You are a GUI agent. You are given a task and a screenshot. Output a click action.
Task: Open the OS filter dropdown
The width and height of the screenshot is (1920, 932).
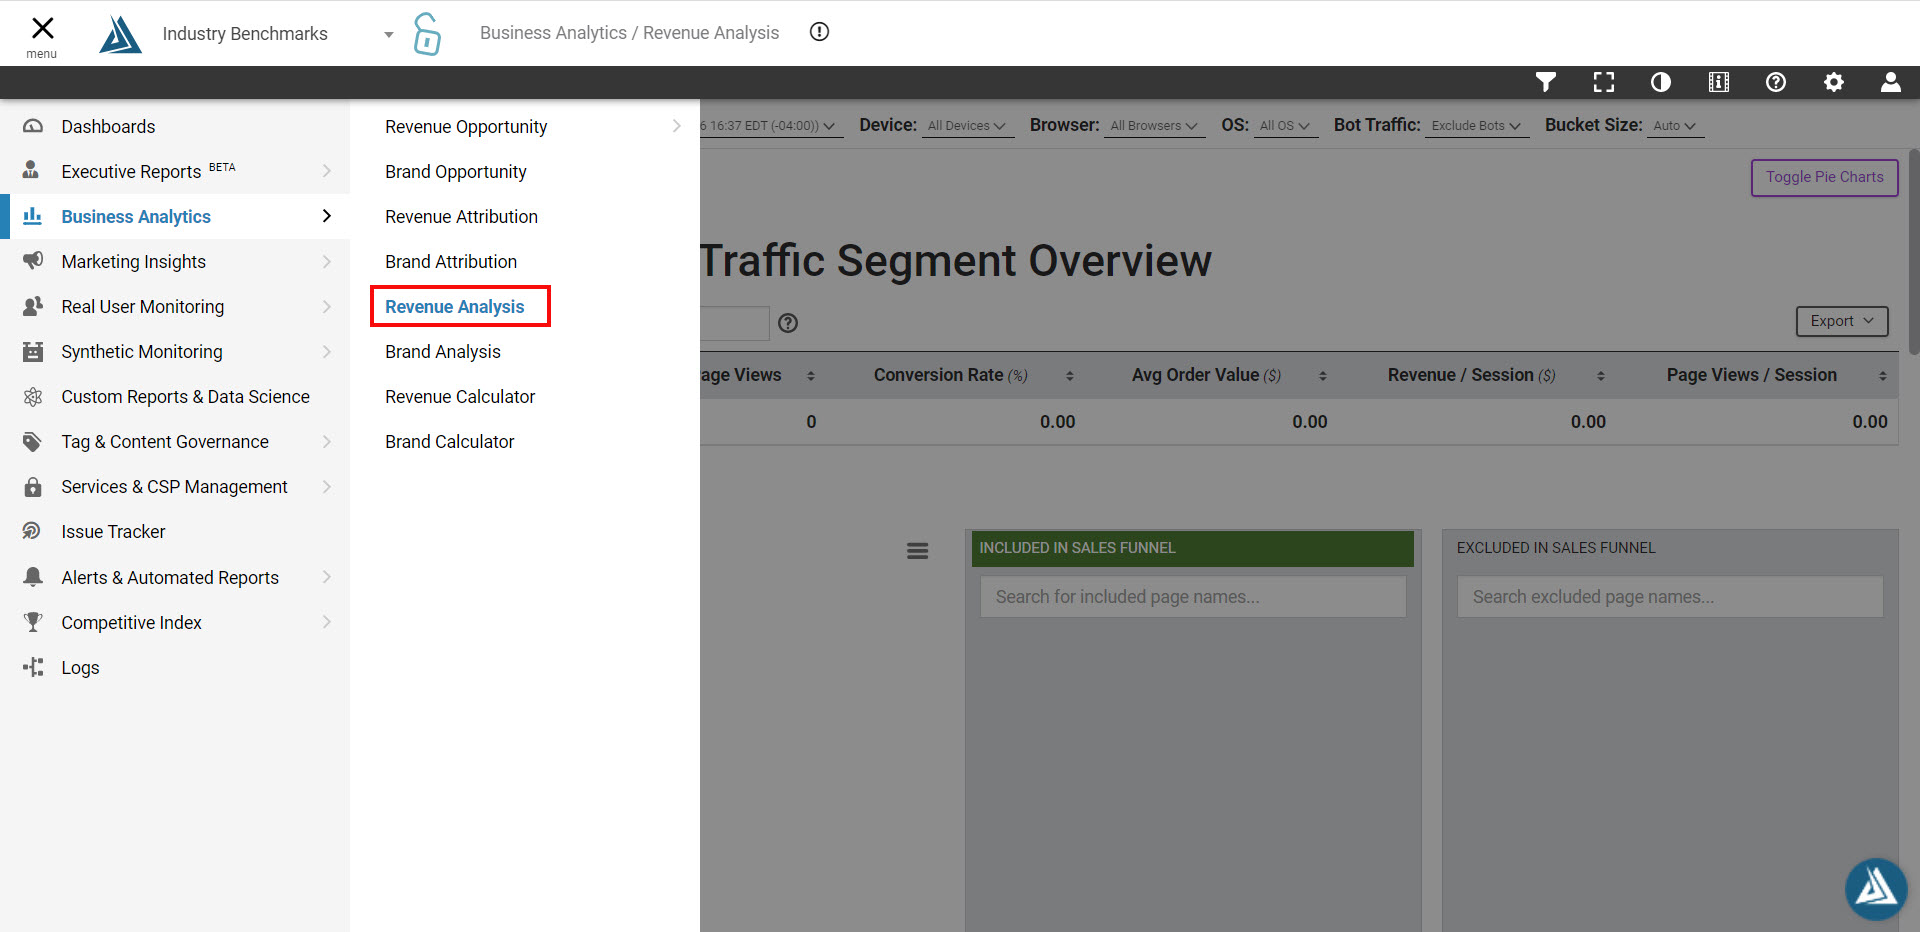pyautogui.click(x=1285, y=126)
